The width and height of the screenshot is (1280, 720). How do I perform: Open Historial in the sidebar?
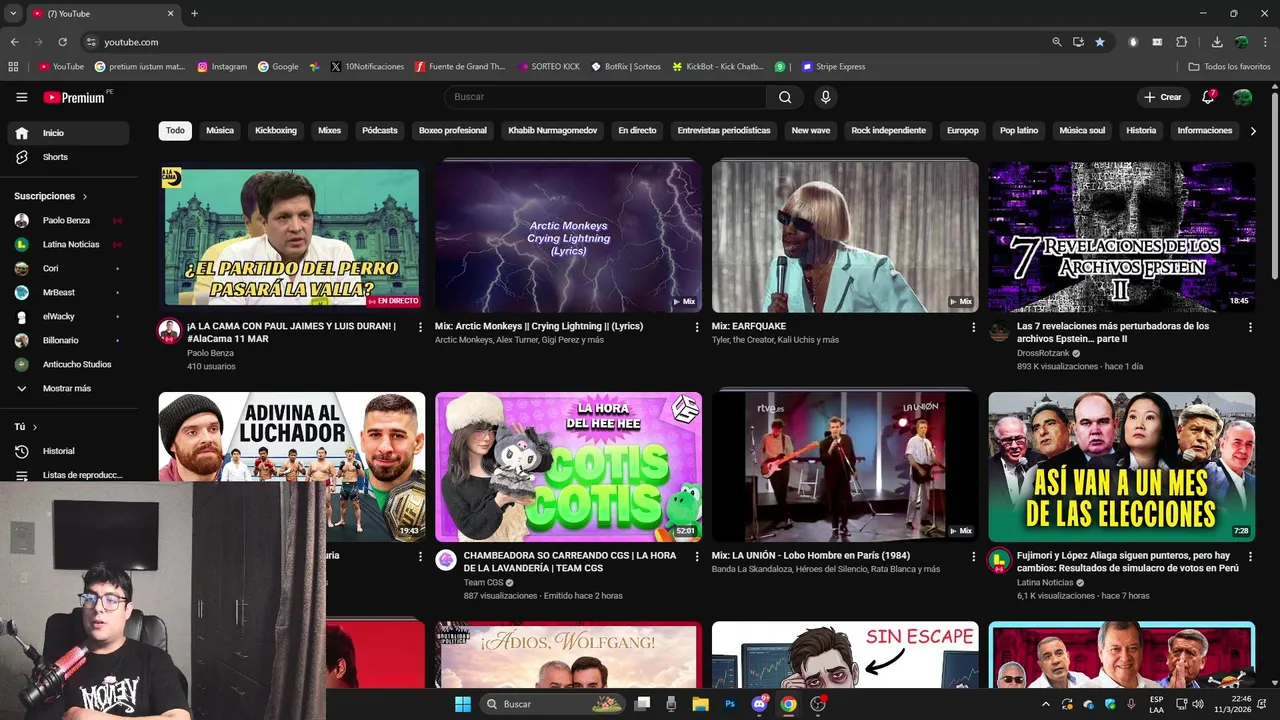click(x=68, y=451)
